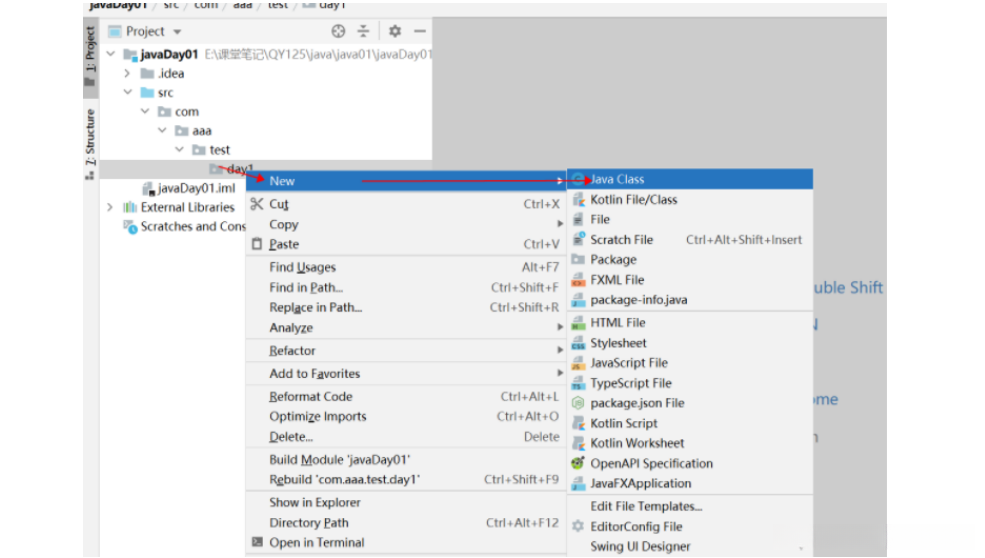This screenshot has width=985, height=558.
Task: Click Reformat Code
Action: click(406, 397)
